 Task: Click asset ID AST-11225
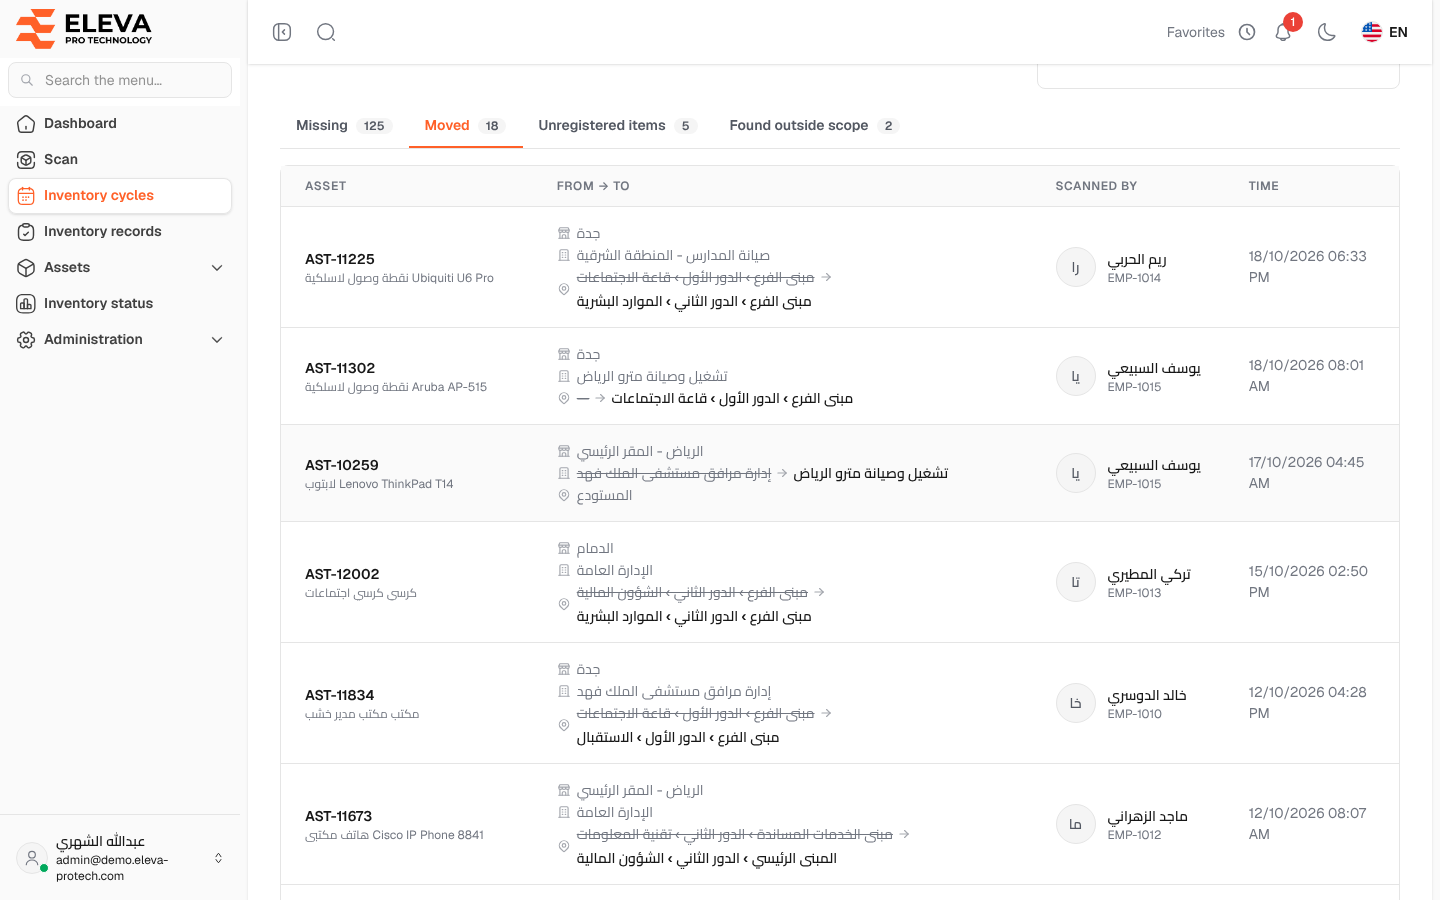[340, 259]
